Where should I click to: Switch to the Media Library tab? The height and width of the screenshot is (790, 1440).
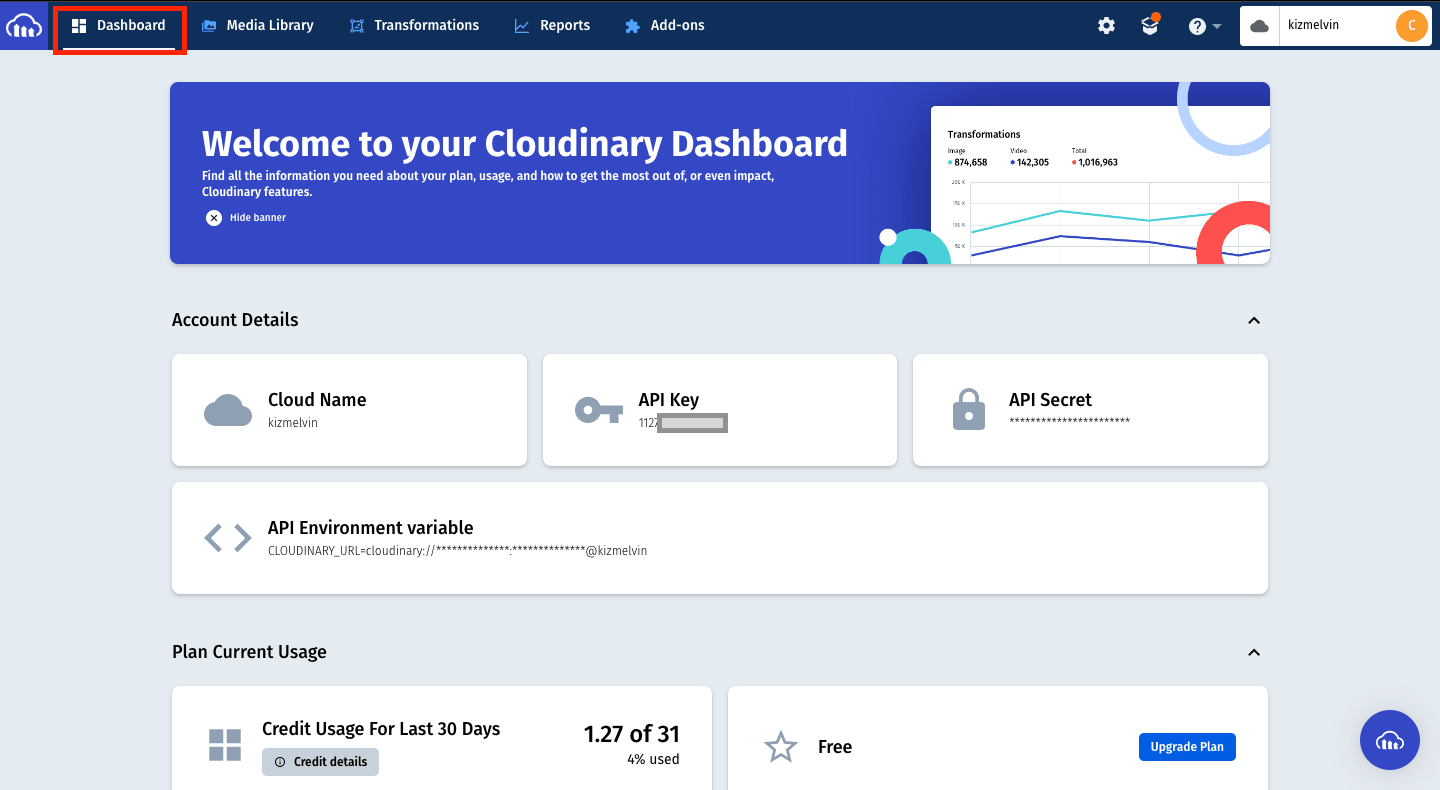(258, 26)
